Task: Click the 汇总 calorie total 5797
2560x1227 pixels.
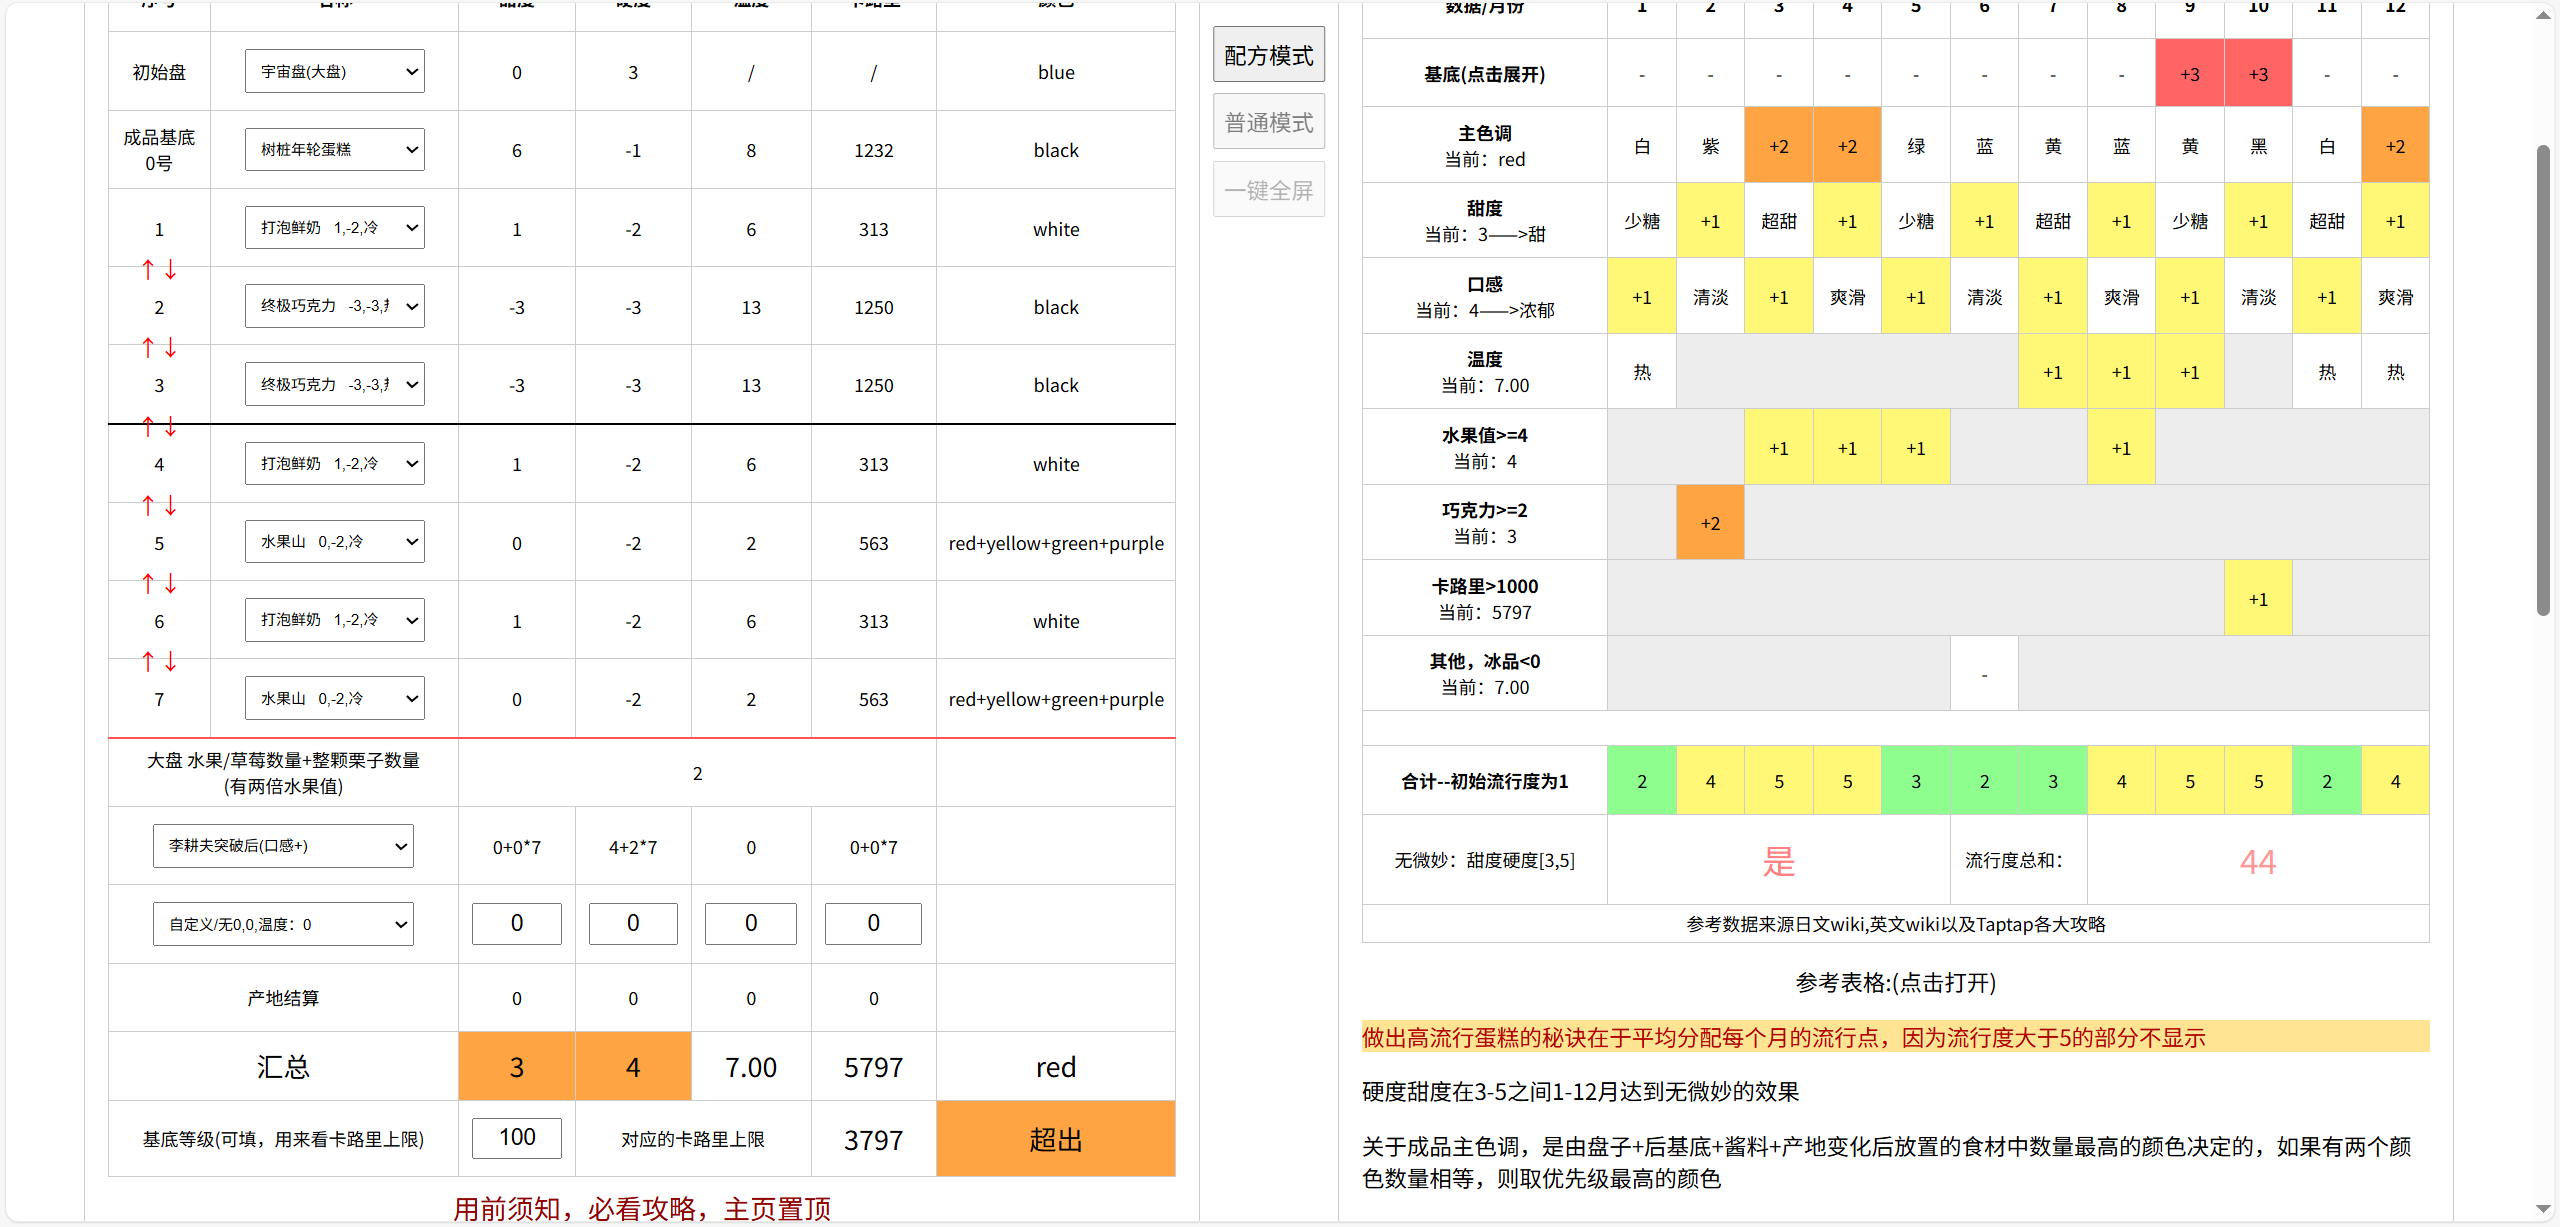Action: [873, 1067]
